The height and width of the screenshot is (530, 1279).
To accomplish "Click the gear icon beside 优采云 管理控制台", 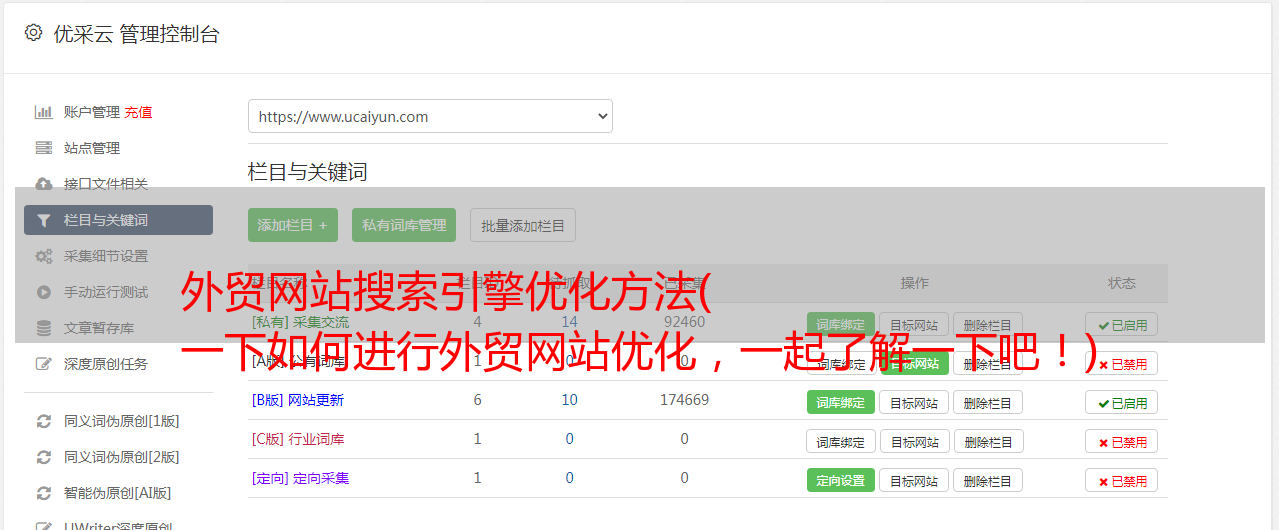I will point(33,33).
